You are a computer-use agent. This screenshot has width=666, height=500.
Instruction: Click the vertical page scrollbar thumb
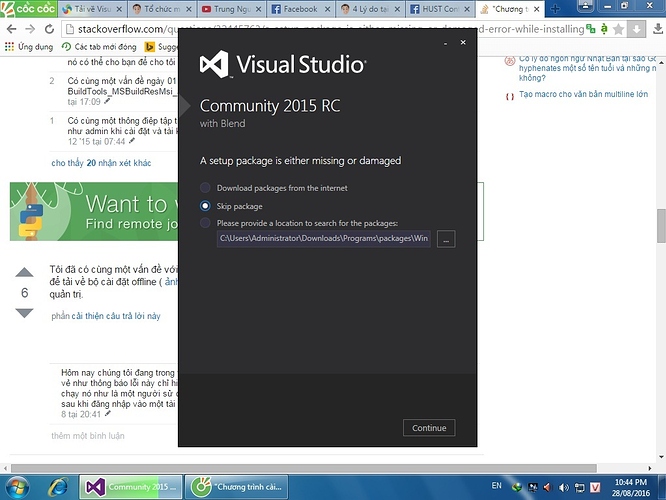coord(661,226)
